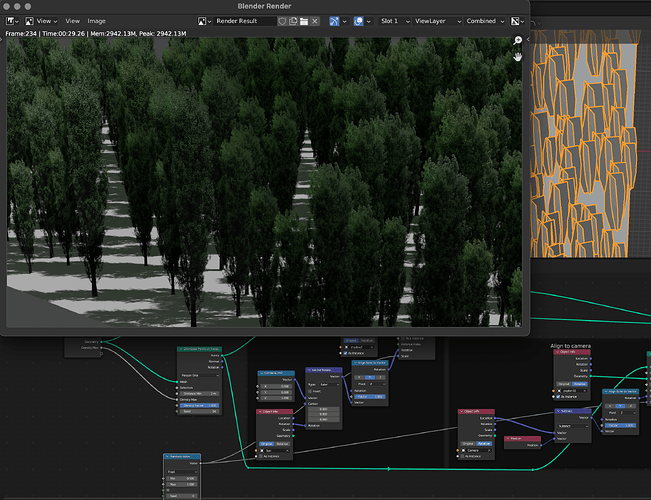Collapse the Combine XYZ node
Image resolution: width=651 pixels, height=500 pixels.
(x=261, y=373)
